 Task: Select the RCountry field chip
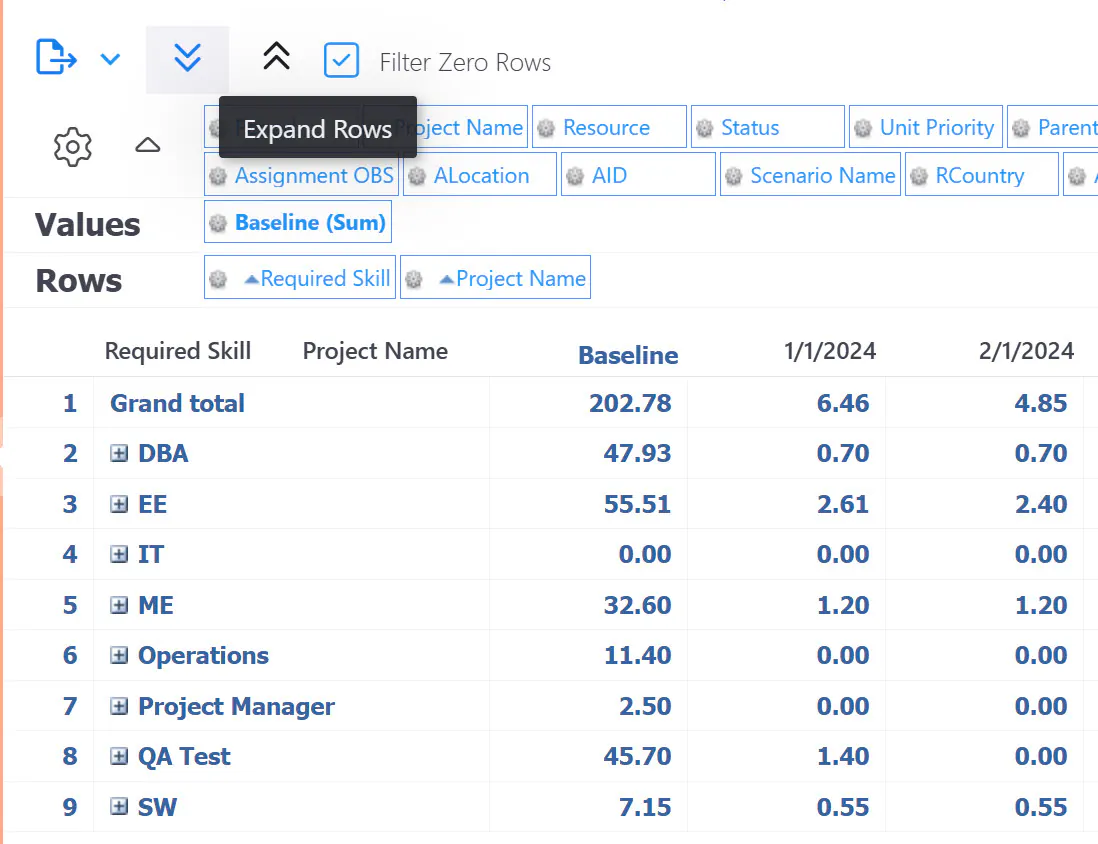pyautogui.click(x=982, y=174)
